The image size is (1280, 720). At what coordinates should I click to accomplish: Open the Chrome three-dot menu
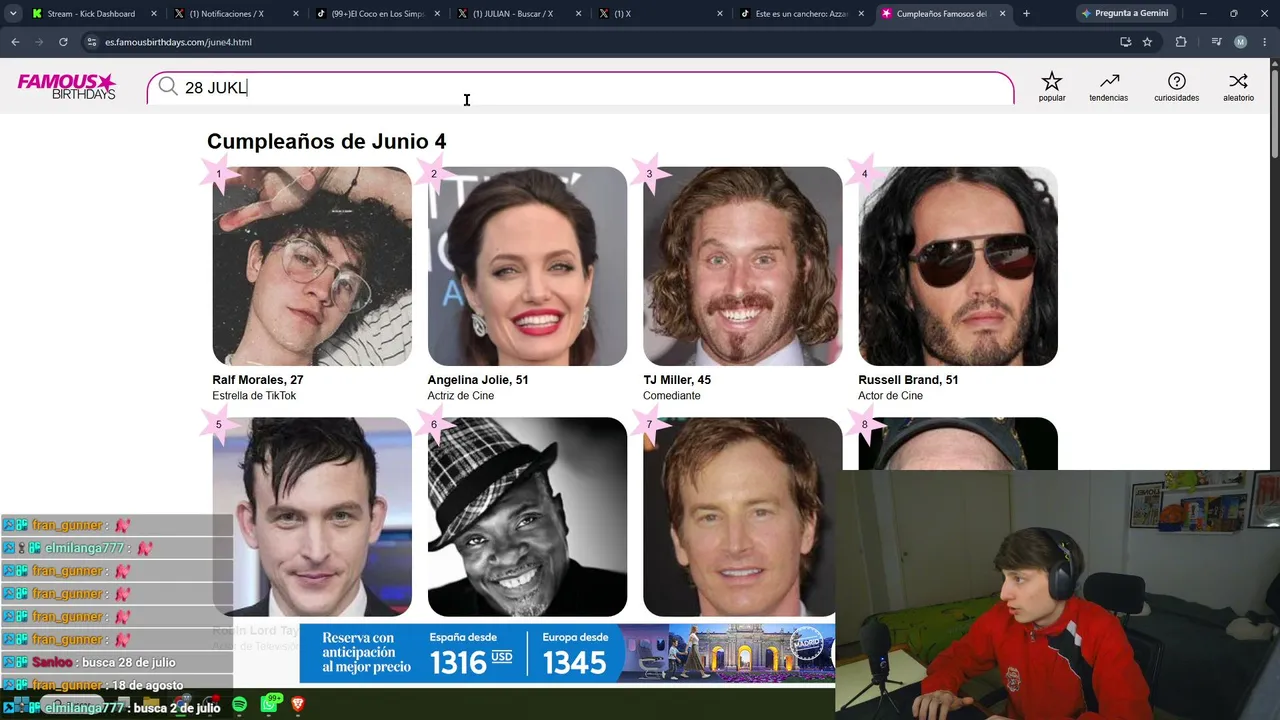(x=1265, y=42)
